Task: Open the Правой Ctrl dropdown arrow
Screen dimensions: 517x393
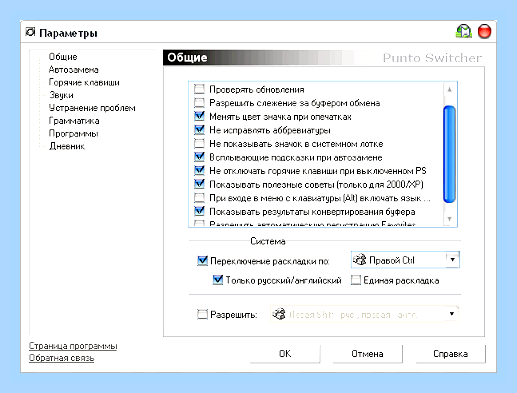Action: tap(452, 260)
